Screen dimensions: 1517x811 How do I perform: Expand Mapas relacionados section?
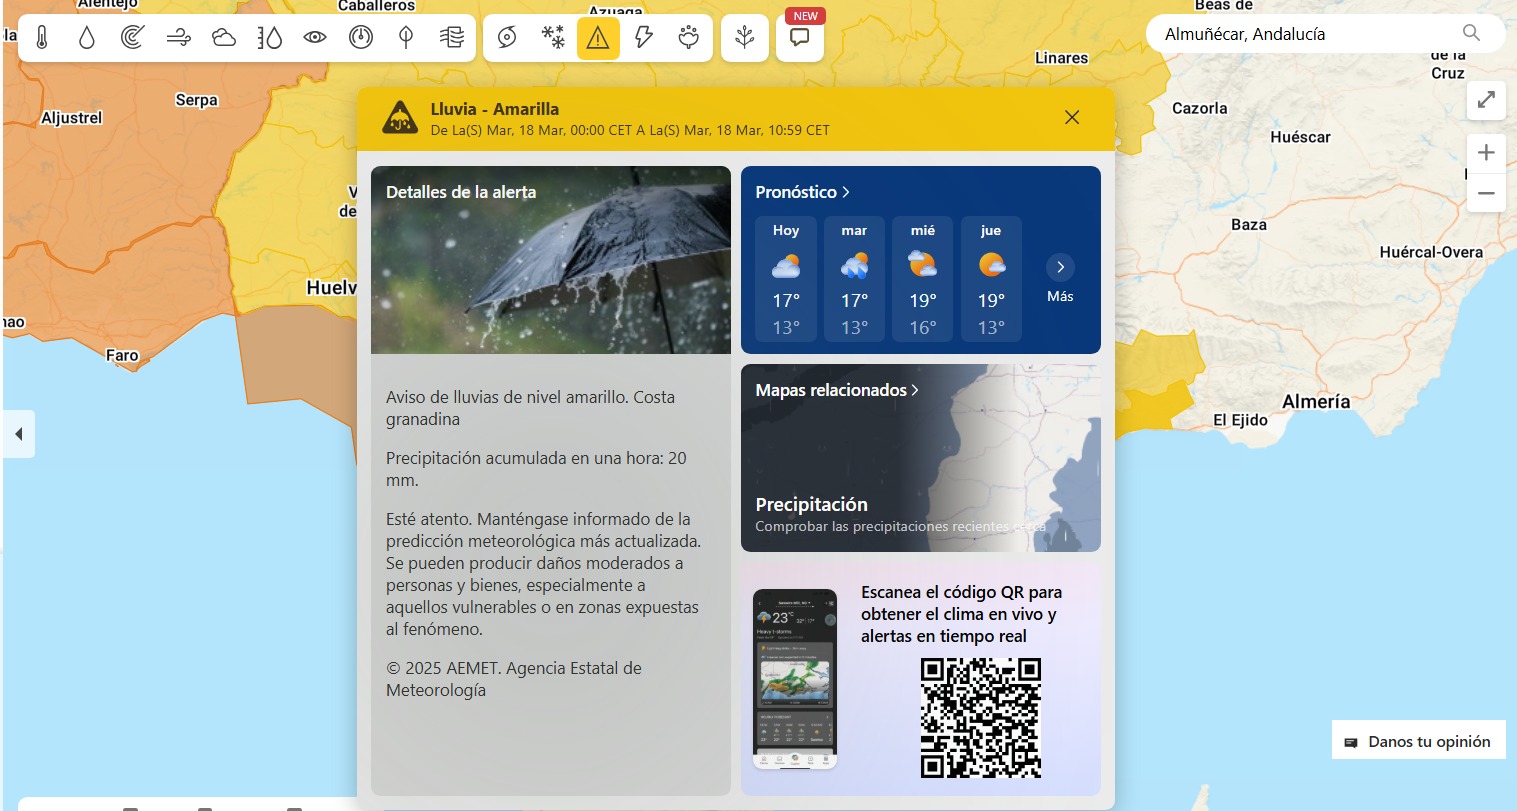pos(836,390)
